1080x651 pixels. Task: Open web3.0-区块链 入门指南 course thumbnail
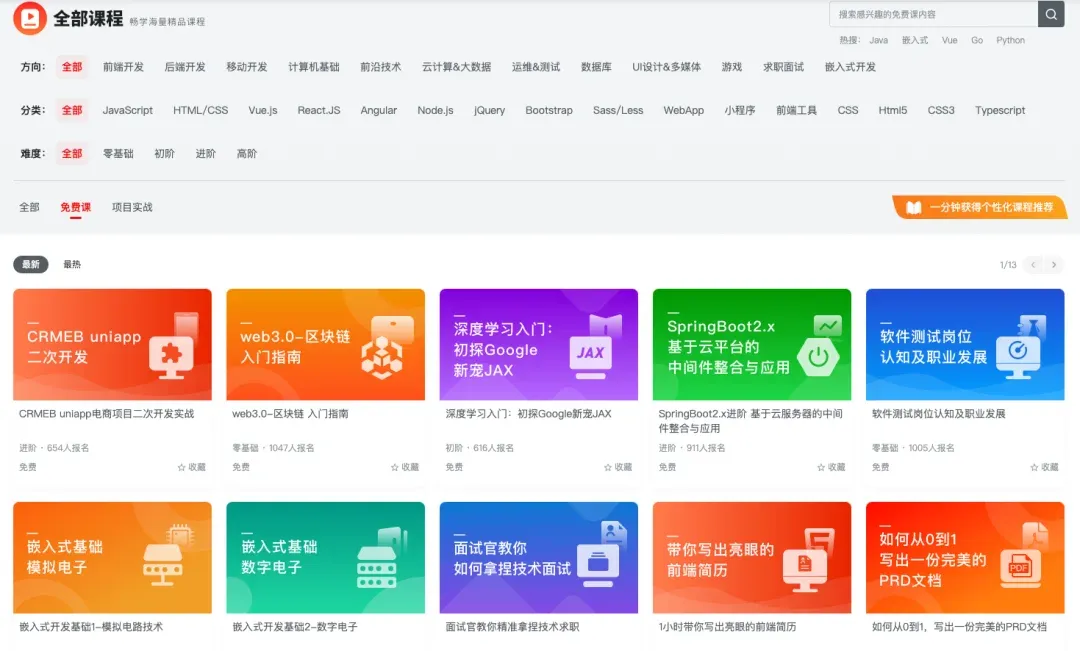point(325,344)
